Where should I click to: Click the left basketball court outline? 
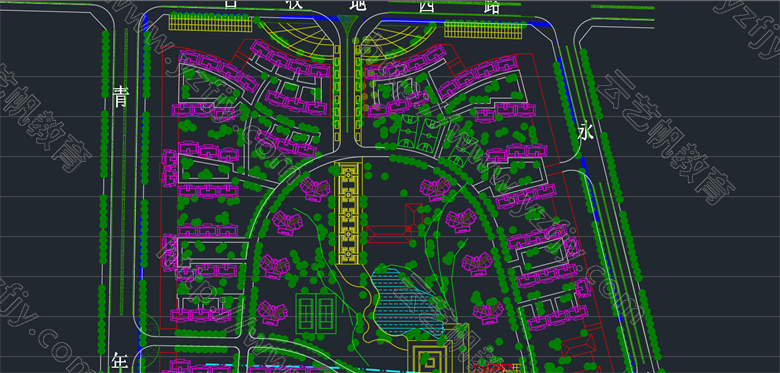407,133
